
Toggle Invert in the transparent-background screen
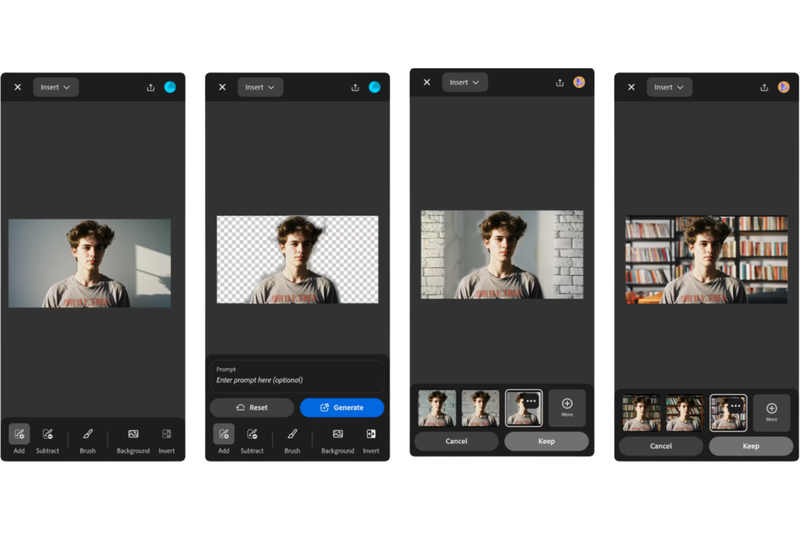pyautogui.click(x=371, y=435)
